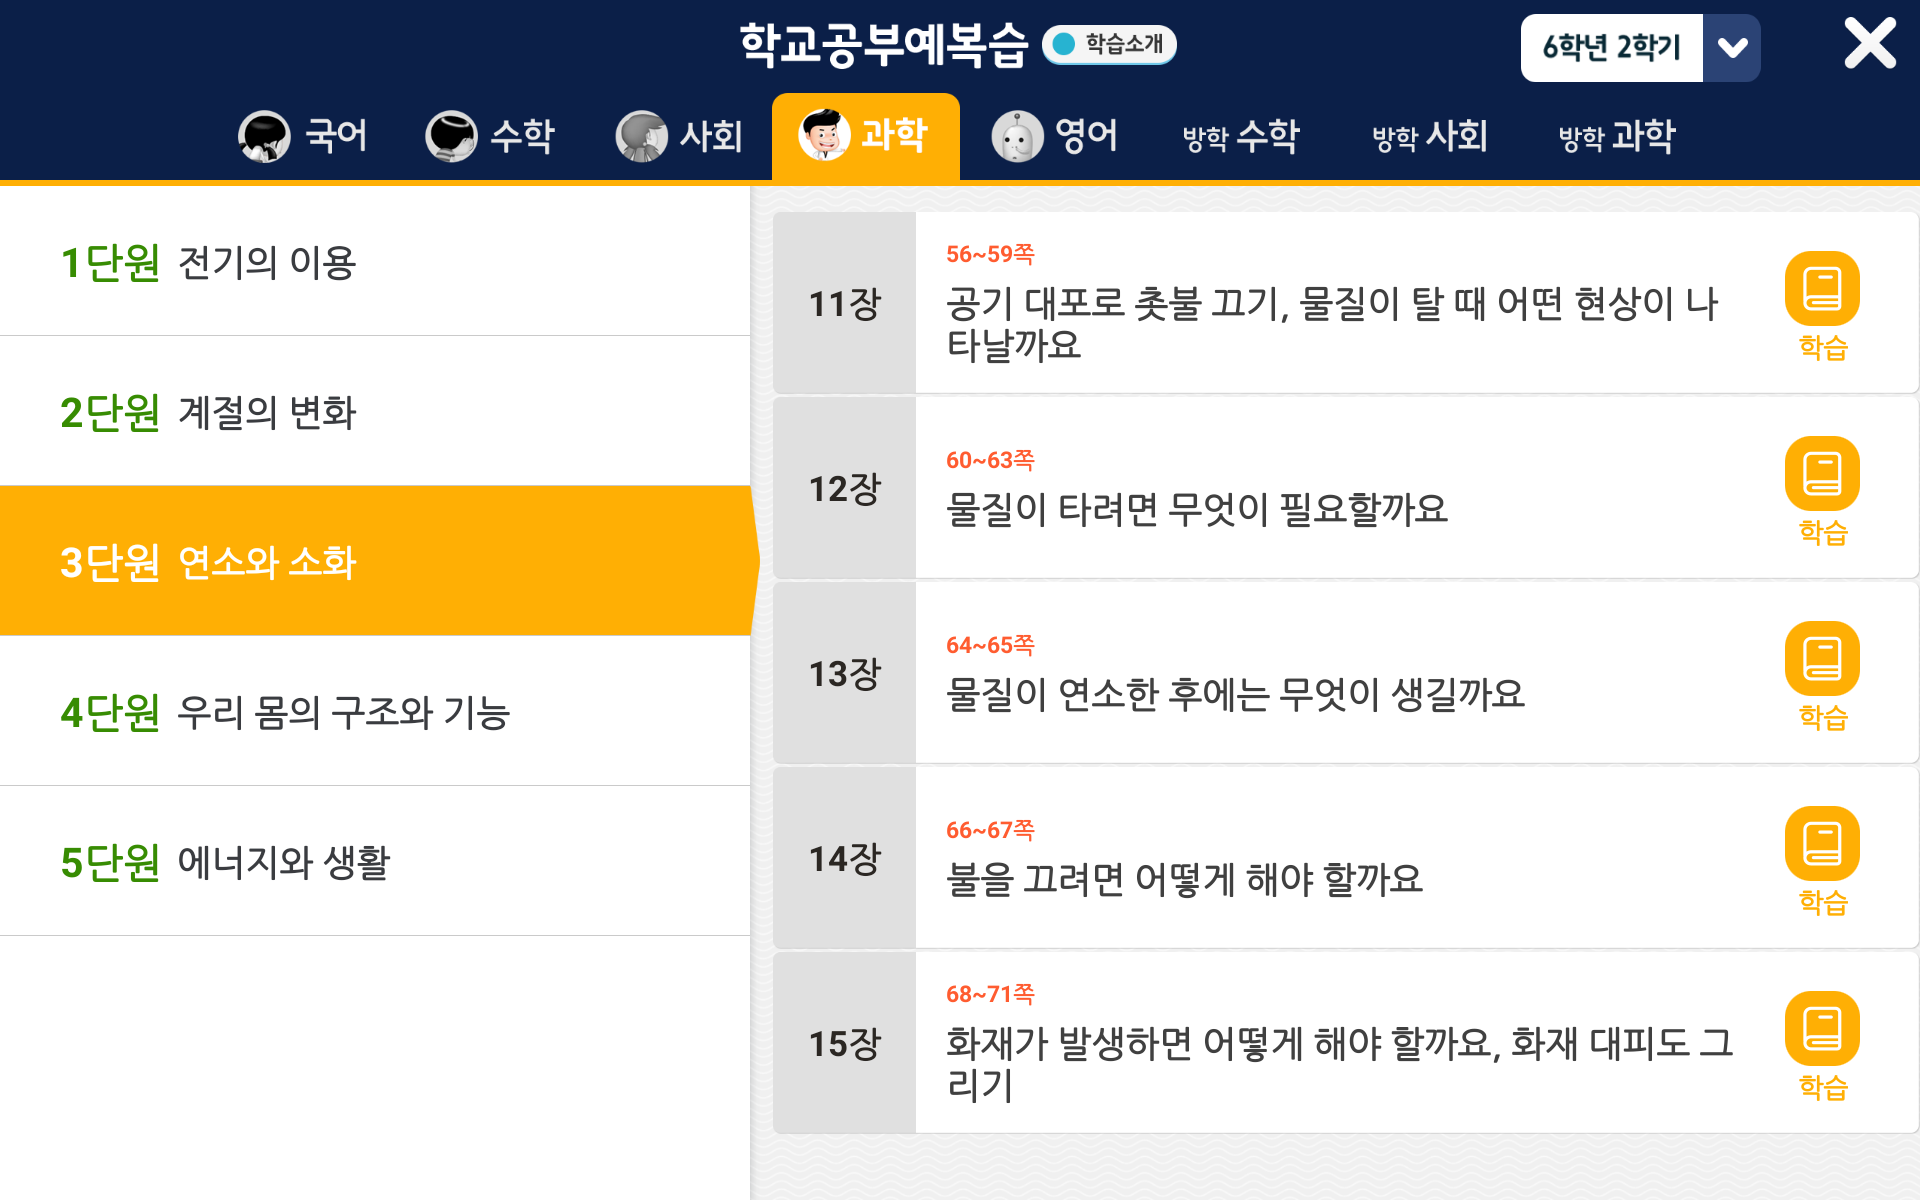This screenshot has height=1200, width=1920.
Task: Expand the 6학년 2학기 dropdown arrow
Action: point(1732,48)
